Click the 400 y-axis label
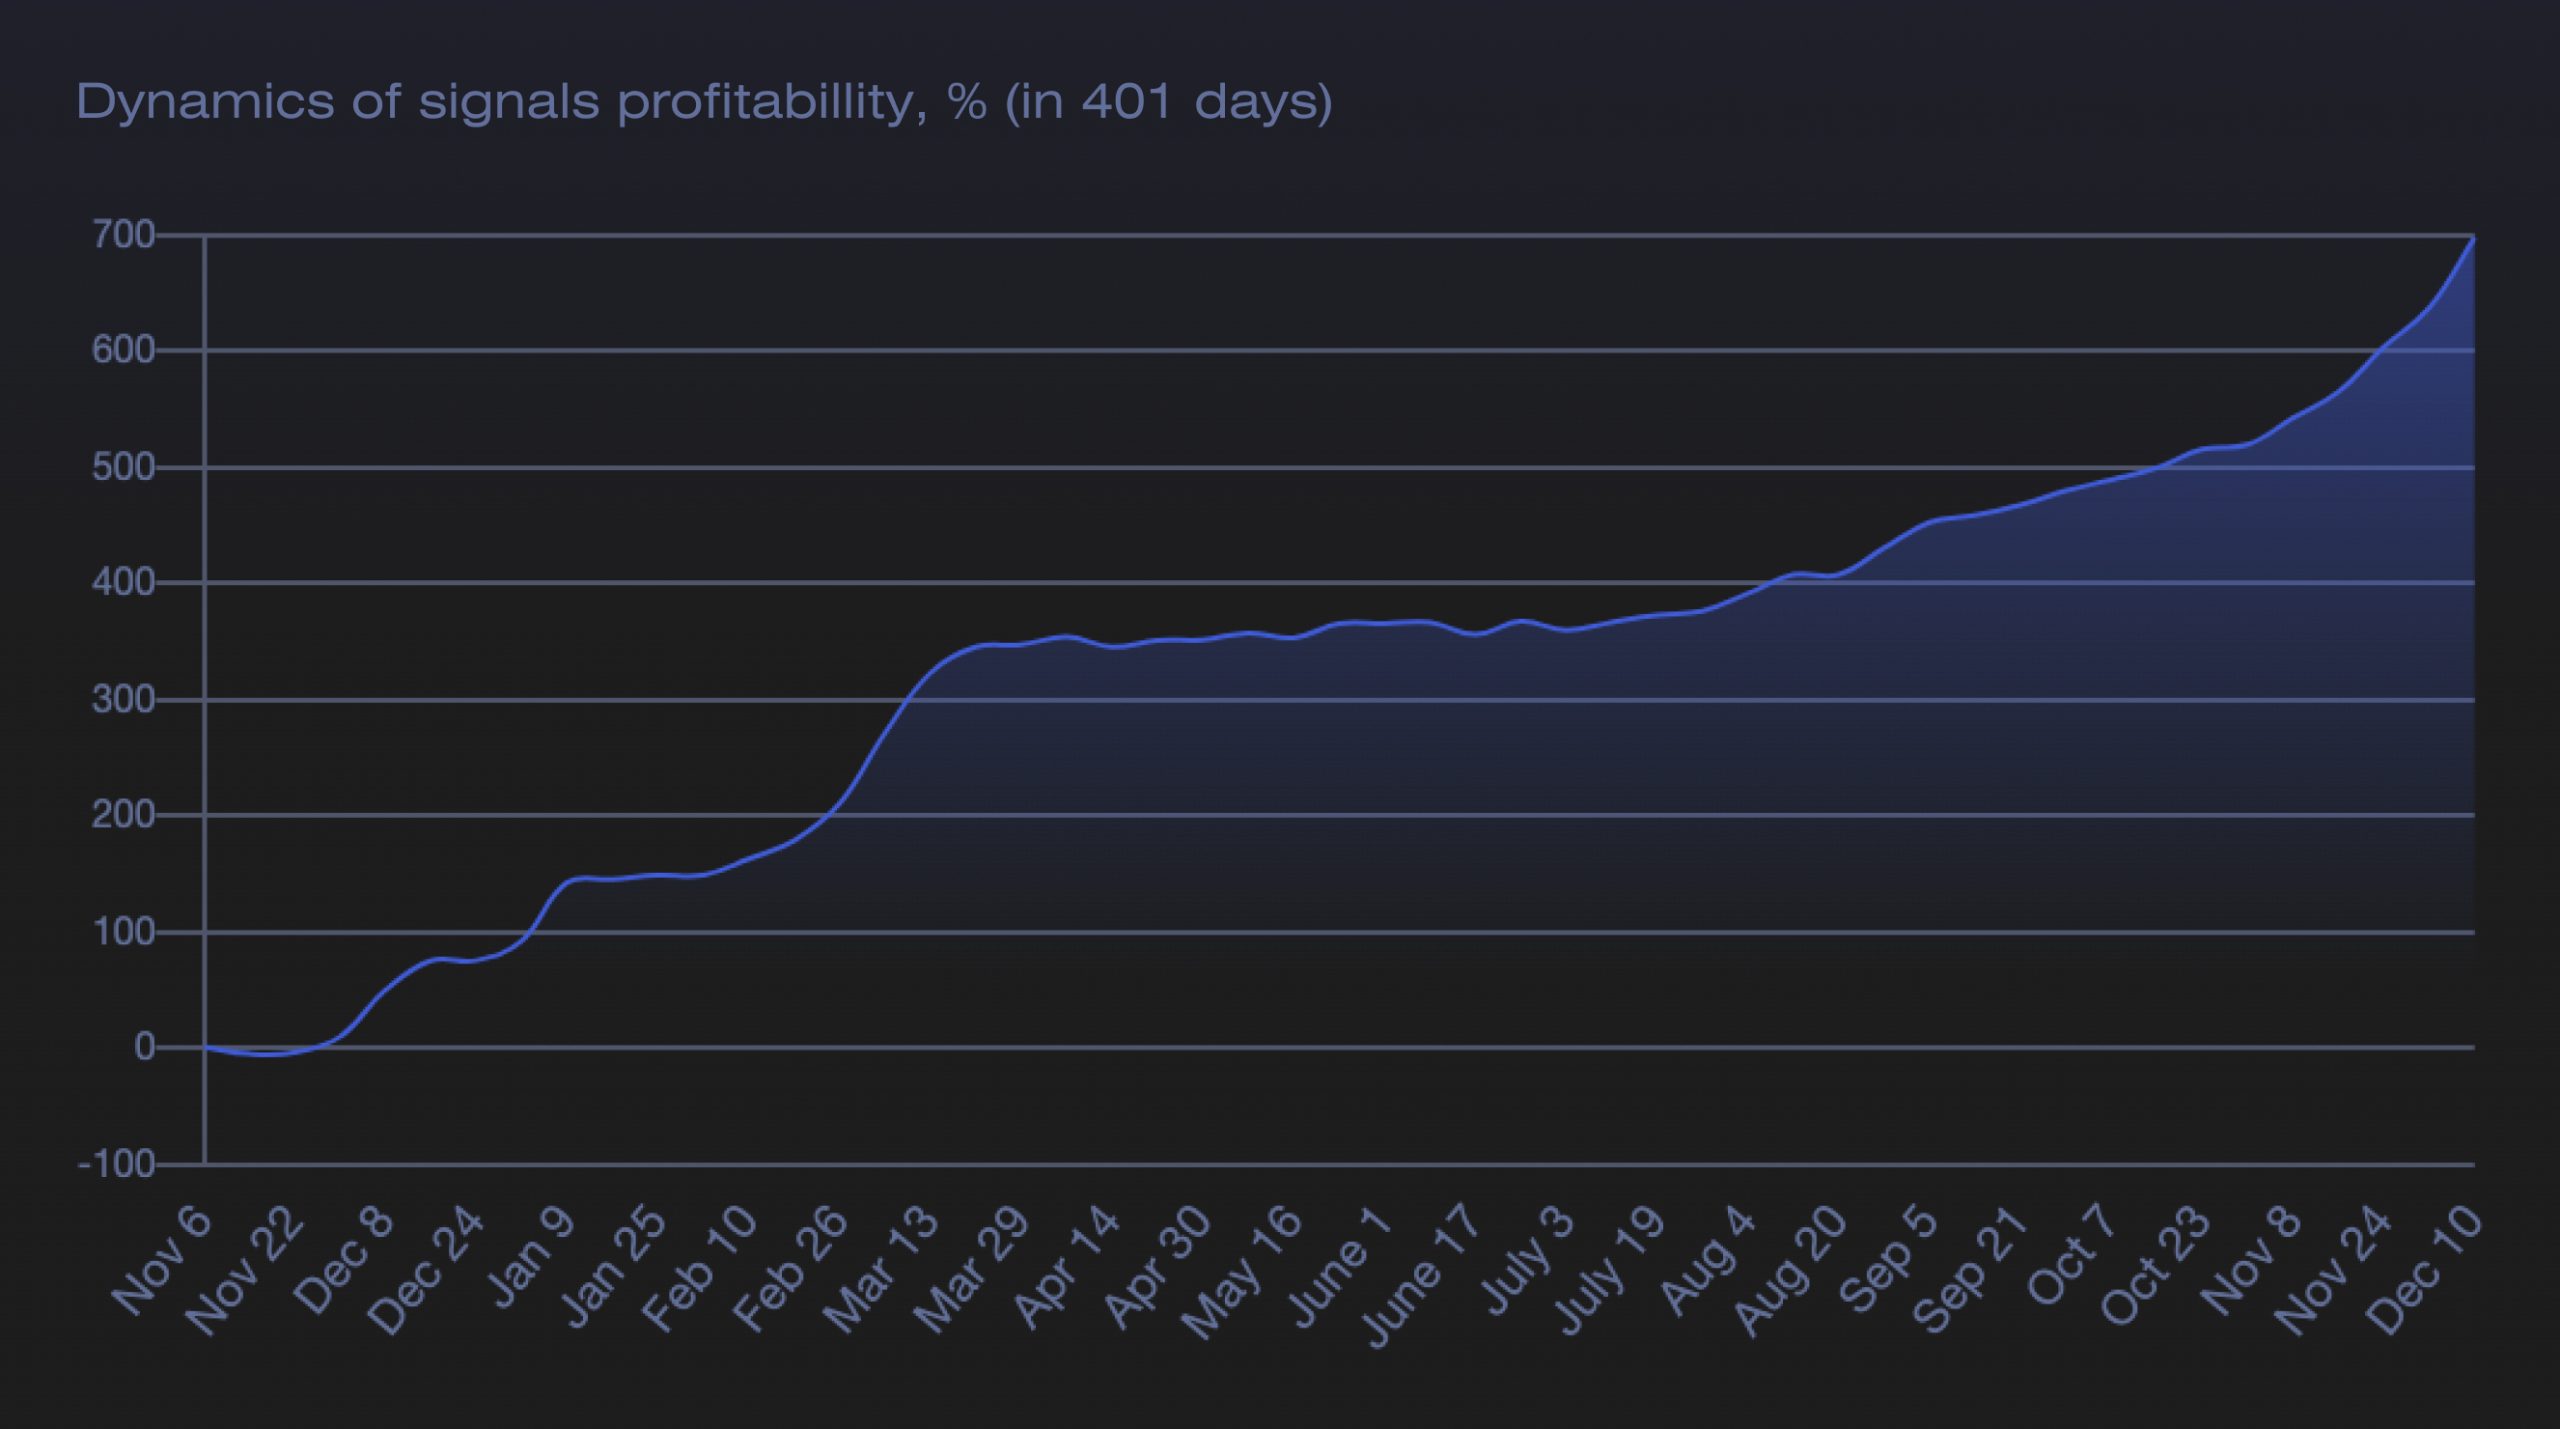The image size is (2560, 1429). pyautogui.click(x=123, y=583)
